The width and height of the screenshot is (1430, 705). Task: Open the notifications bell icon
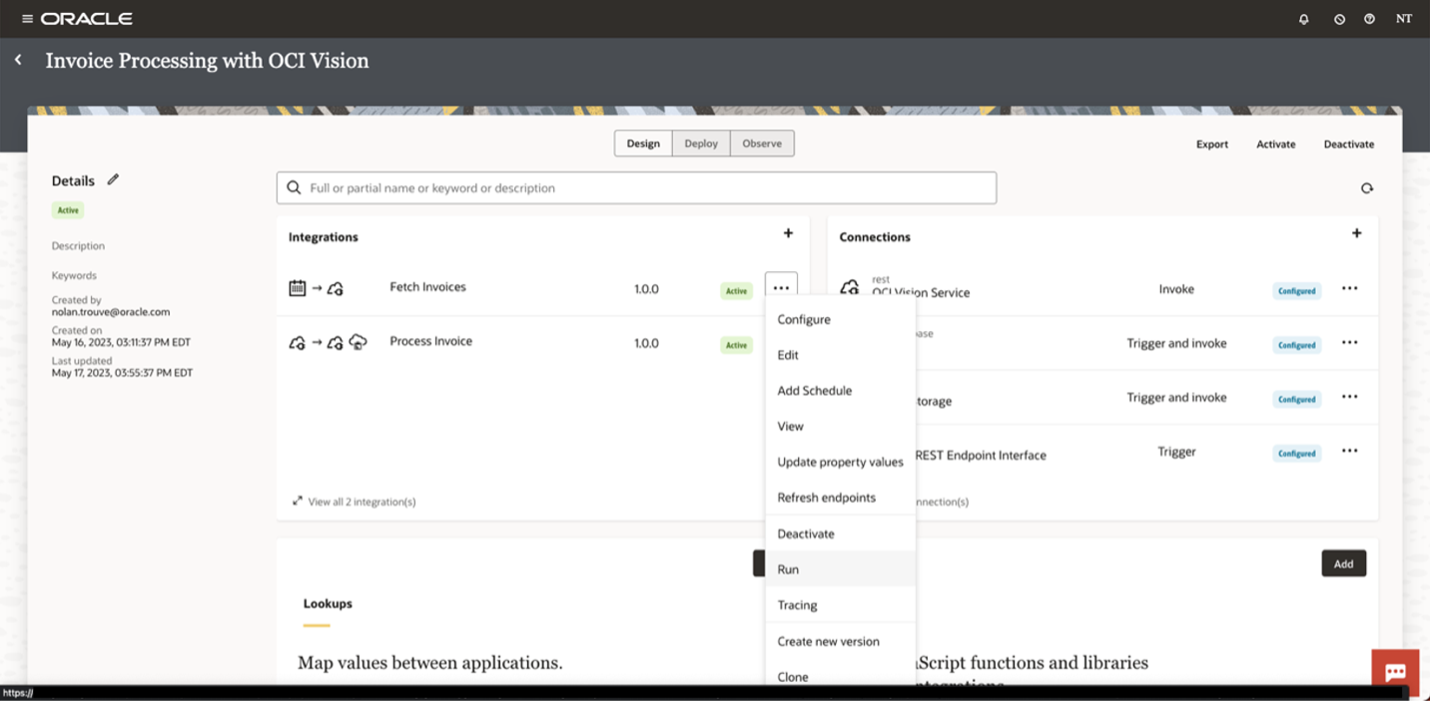[x=1303, y=18]
